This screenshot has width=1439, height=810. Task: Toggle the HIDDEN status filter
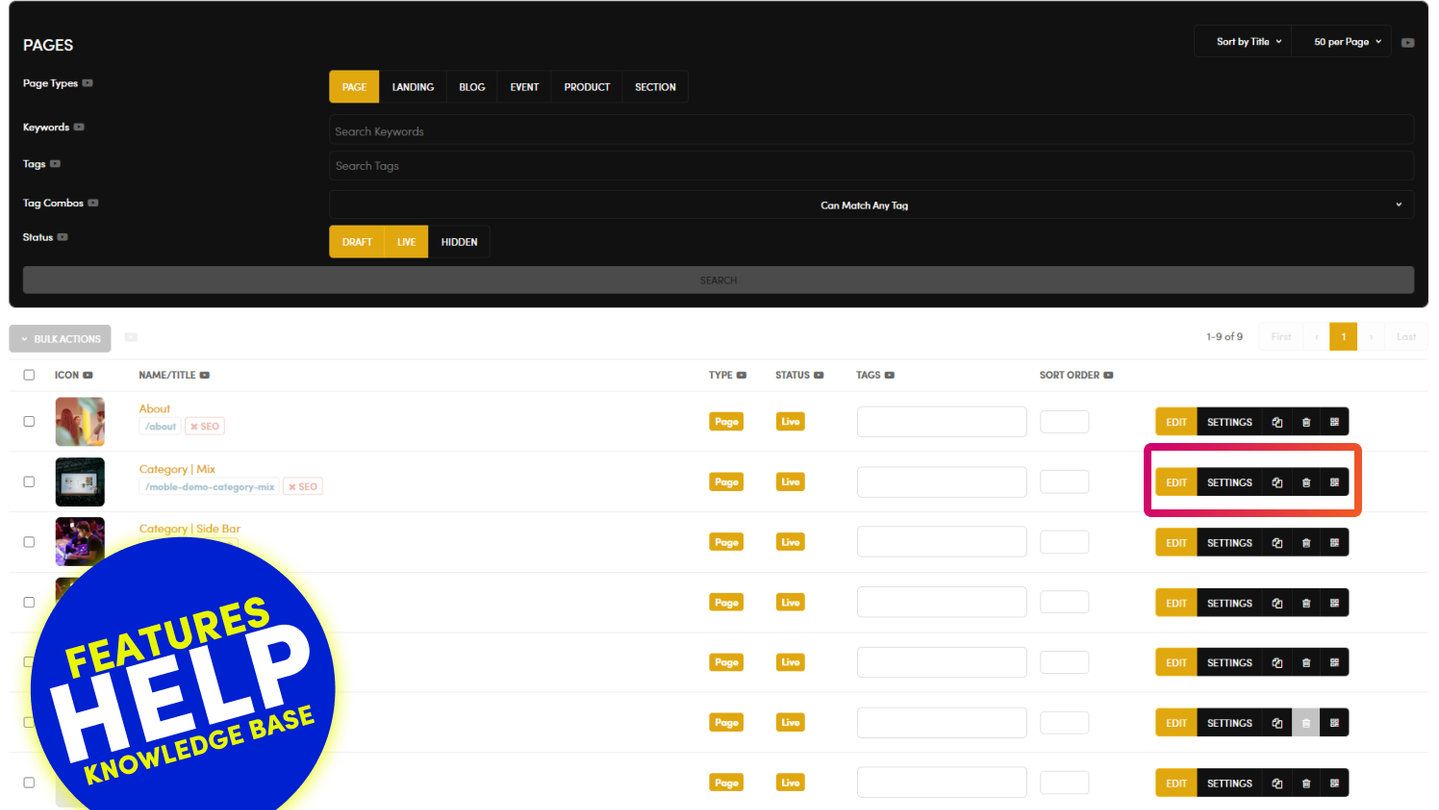[459, 242]
